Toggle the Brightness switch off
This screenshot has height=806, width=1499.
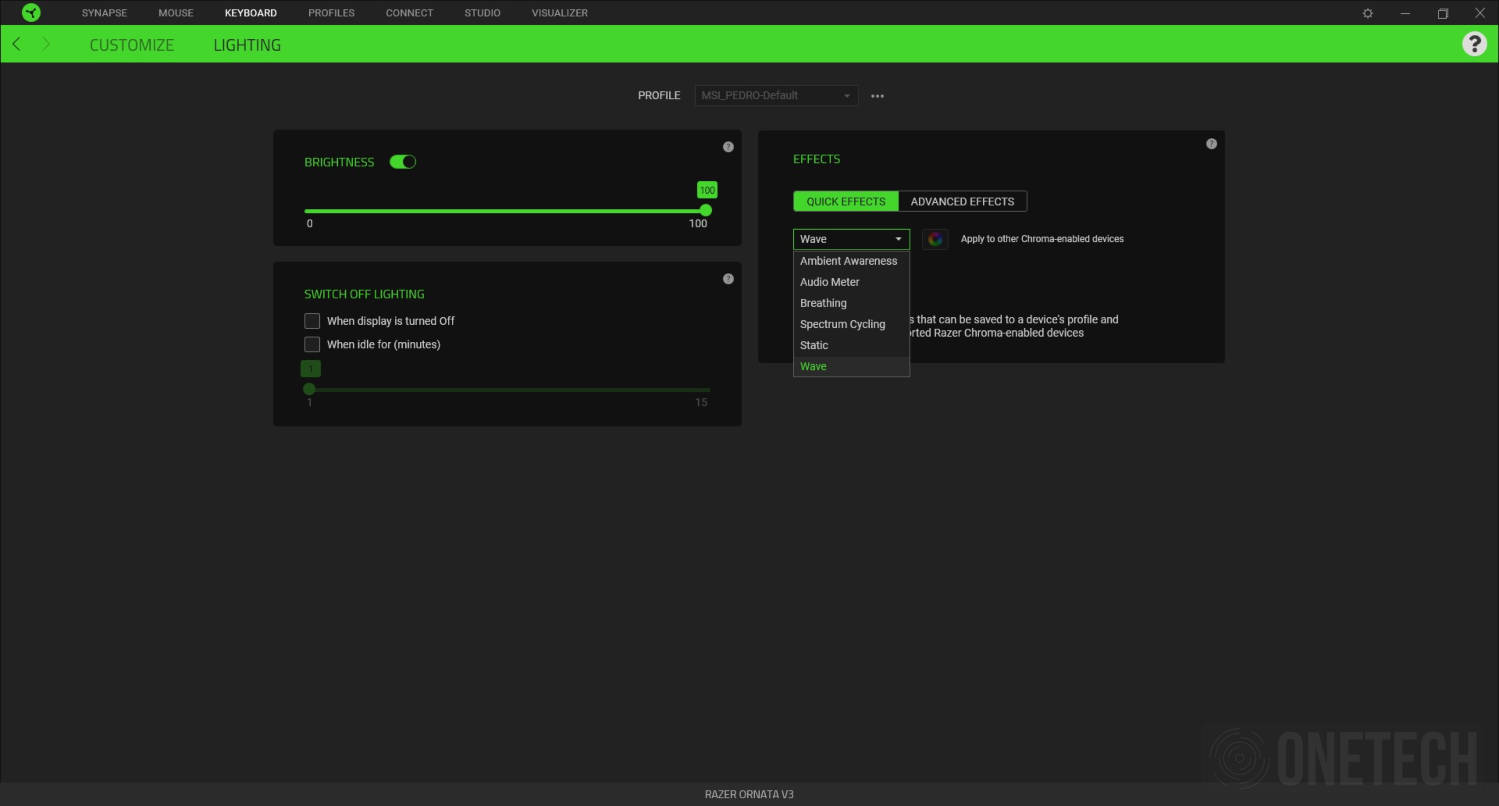pos(402,162)
